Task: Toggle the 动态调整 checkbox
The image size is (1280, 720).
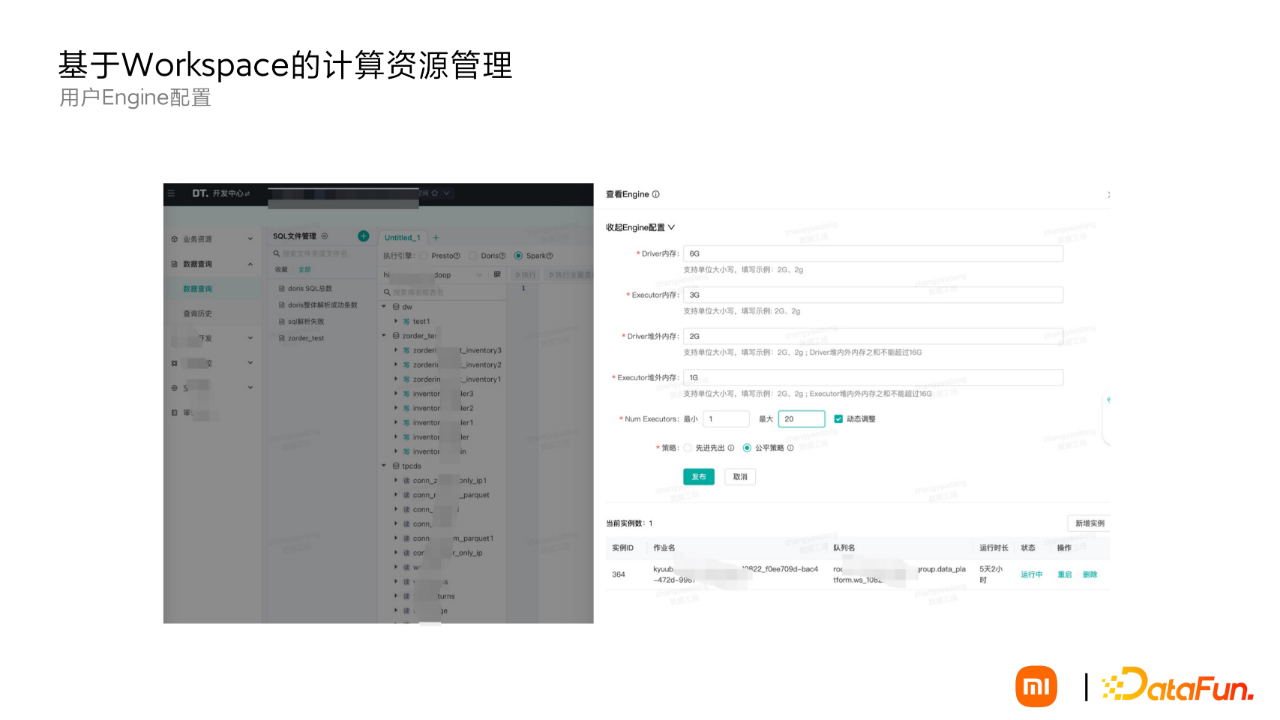Action: click(838, 419)
